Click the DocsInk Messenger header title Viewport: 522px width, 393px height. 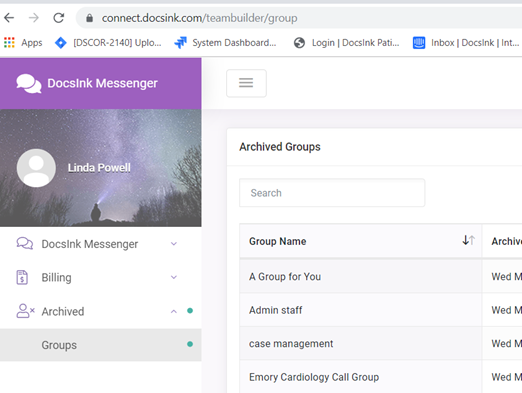pyautogui.click(x=102, y=83)
